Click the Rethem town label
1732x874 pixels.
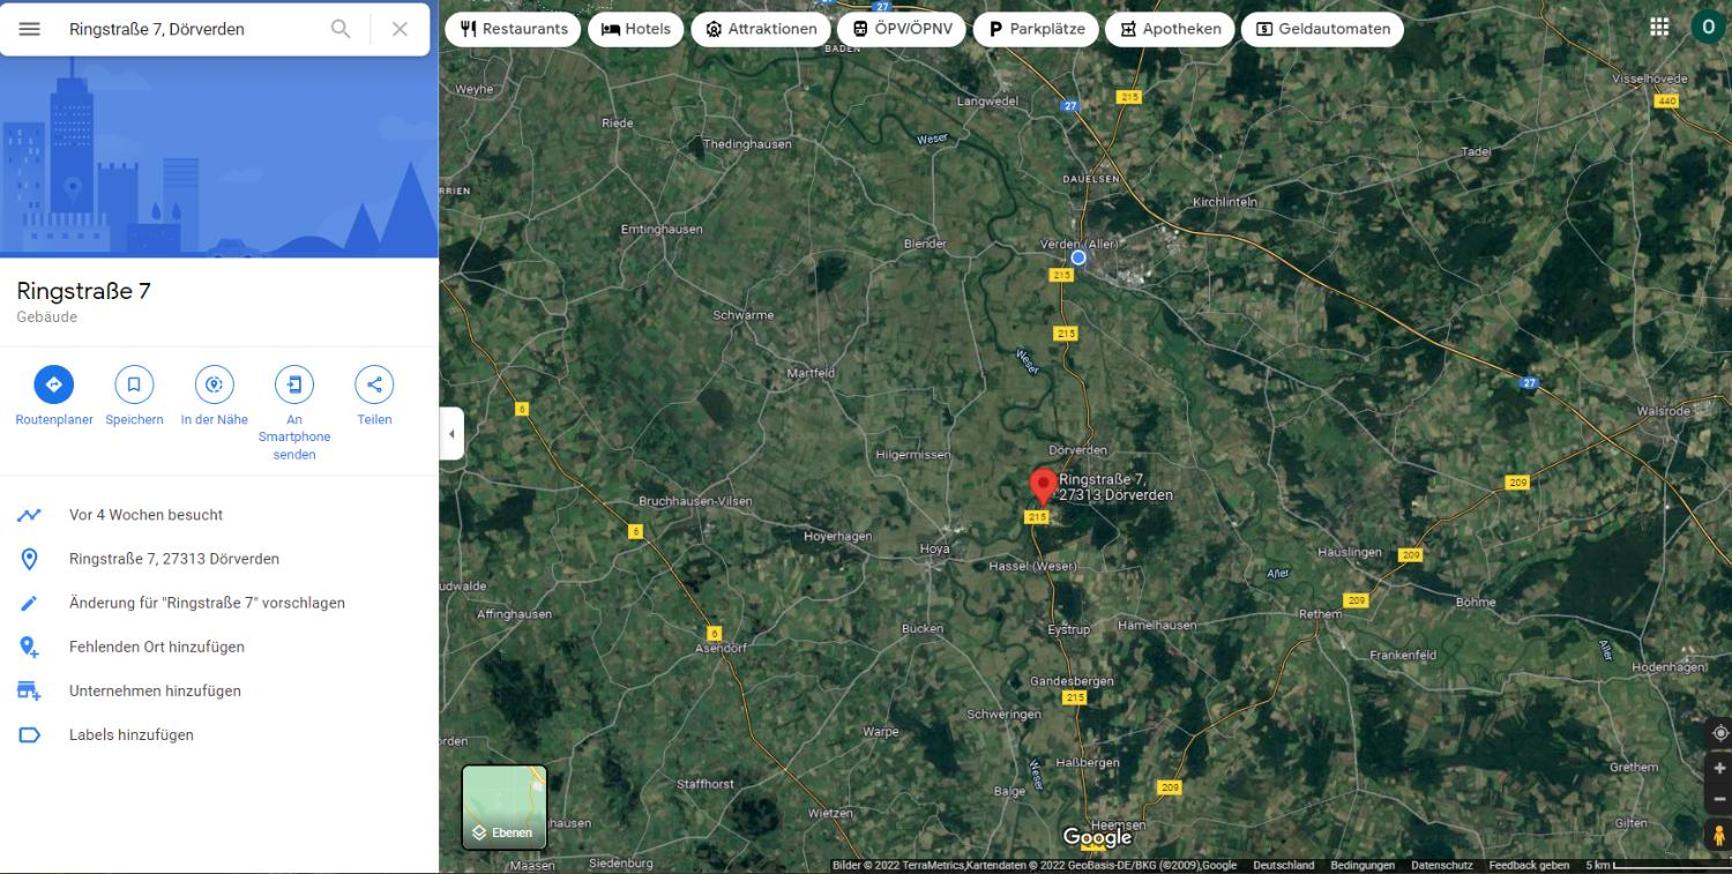coord(1320,614)
